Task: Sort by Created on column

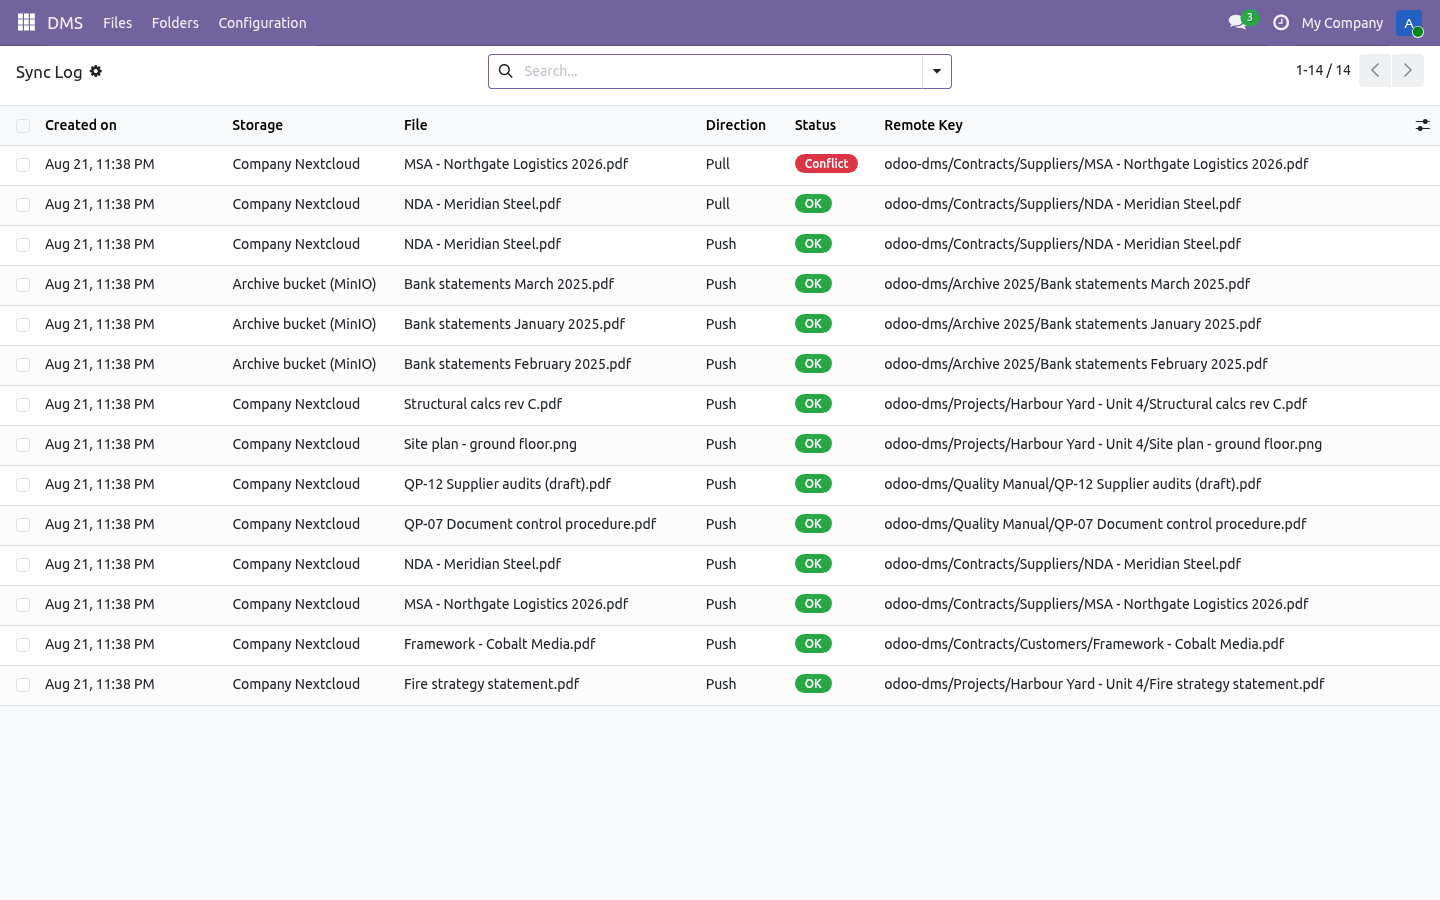Action: pyautogui.click(x=81, y=125)
